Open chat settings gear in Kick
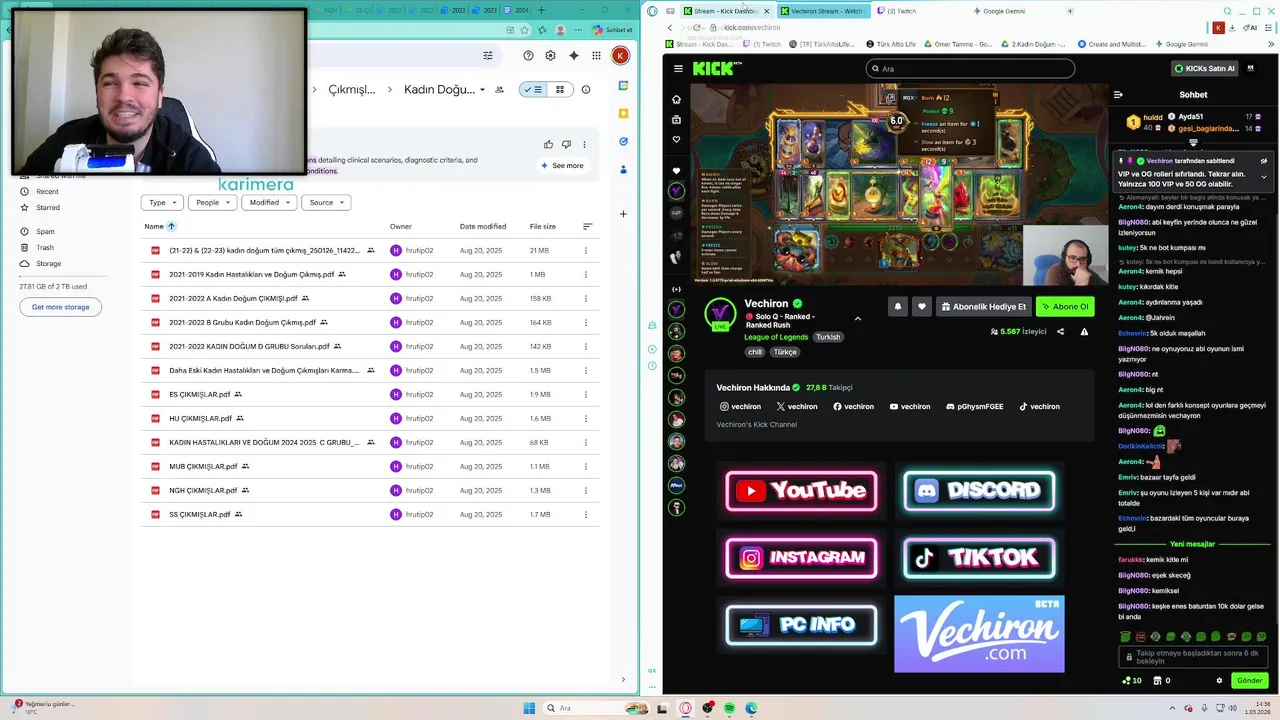The width and height of the screenshot is (1280, 720). click(x=1219, y=680)
